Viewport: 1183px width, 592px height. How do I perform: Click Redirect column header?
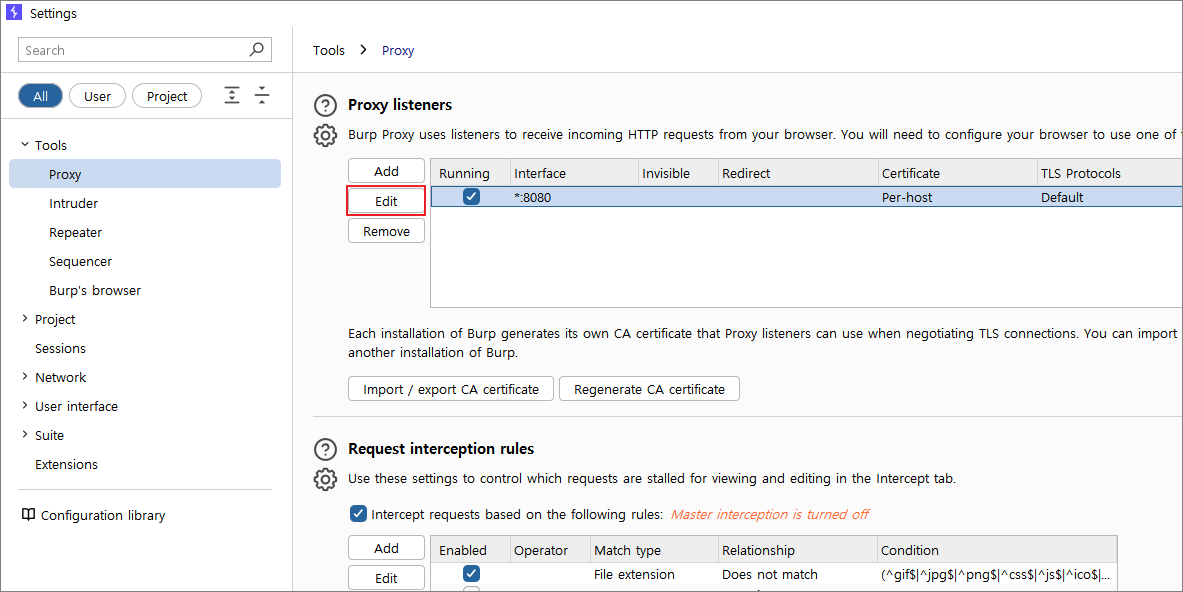798,173
